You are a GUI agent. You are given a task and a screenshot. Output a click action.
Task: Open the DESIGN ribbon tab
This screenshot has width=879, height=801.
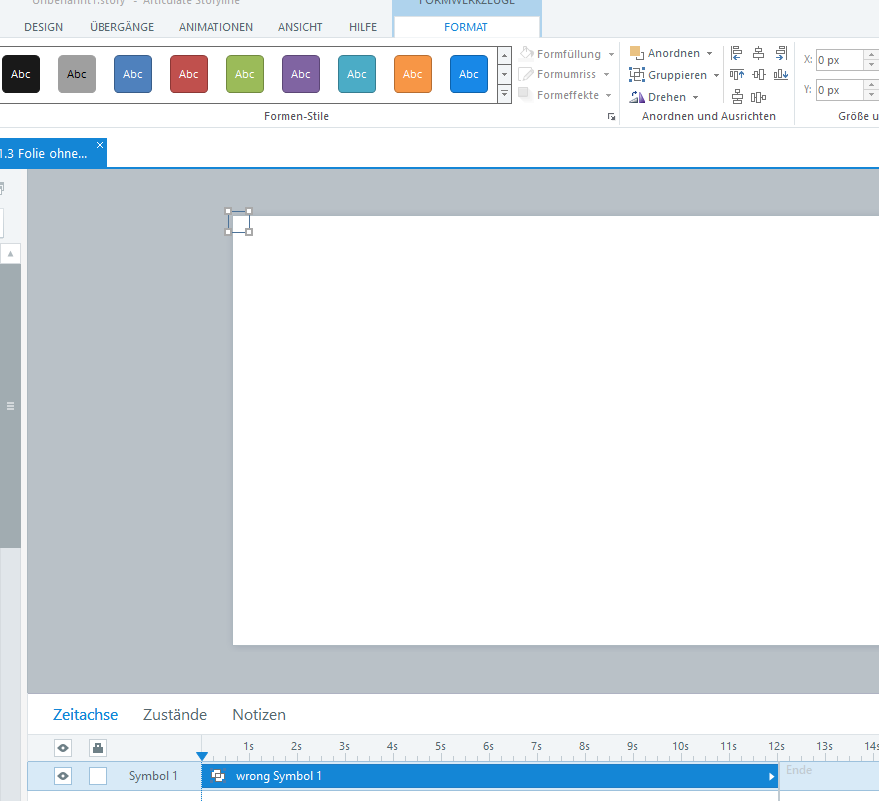pyautogui.click(x=44, y=27)
